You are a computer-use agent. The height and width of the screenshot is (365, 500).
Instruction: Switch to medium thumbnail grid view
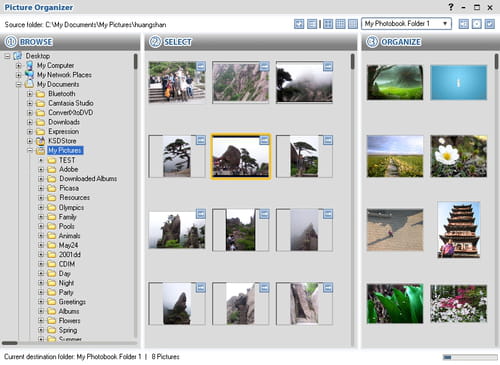coord(340,24)
